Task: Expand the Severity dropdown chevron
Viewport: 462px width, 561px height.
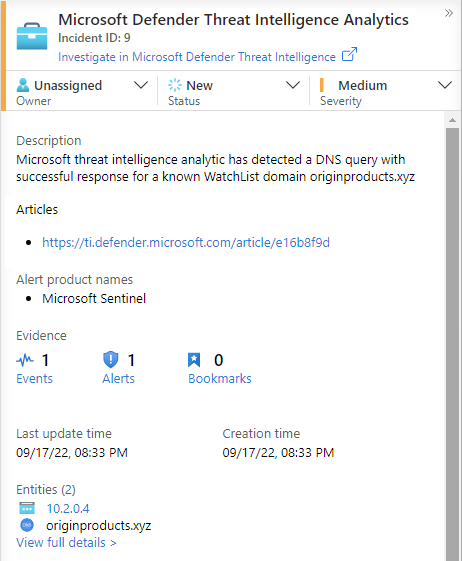Action: pos(444,85)
